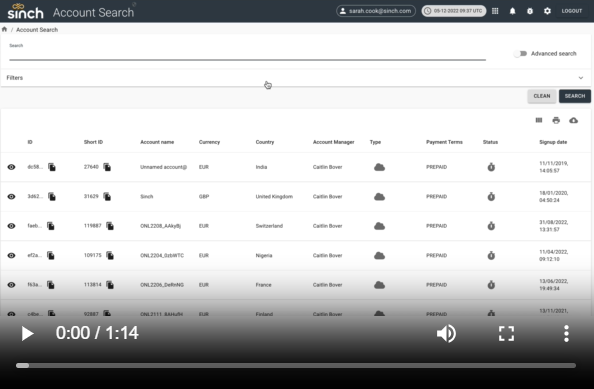594x389 pixels.
Task: Sort by Short ID column header
Action: pos(93,142)
